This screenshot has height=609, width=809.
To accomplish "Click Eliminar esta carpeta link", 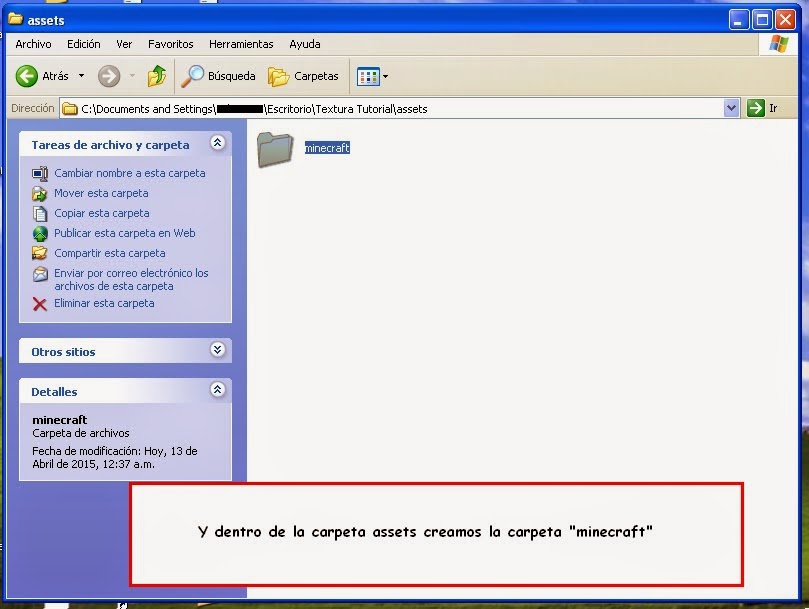I will pyautogui.click(x=104, y=303).
